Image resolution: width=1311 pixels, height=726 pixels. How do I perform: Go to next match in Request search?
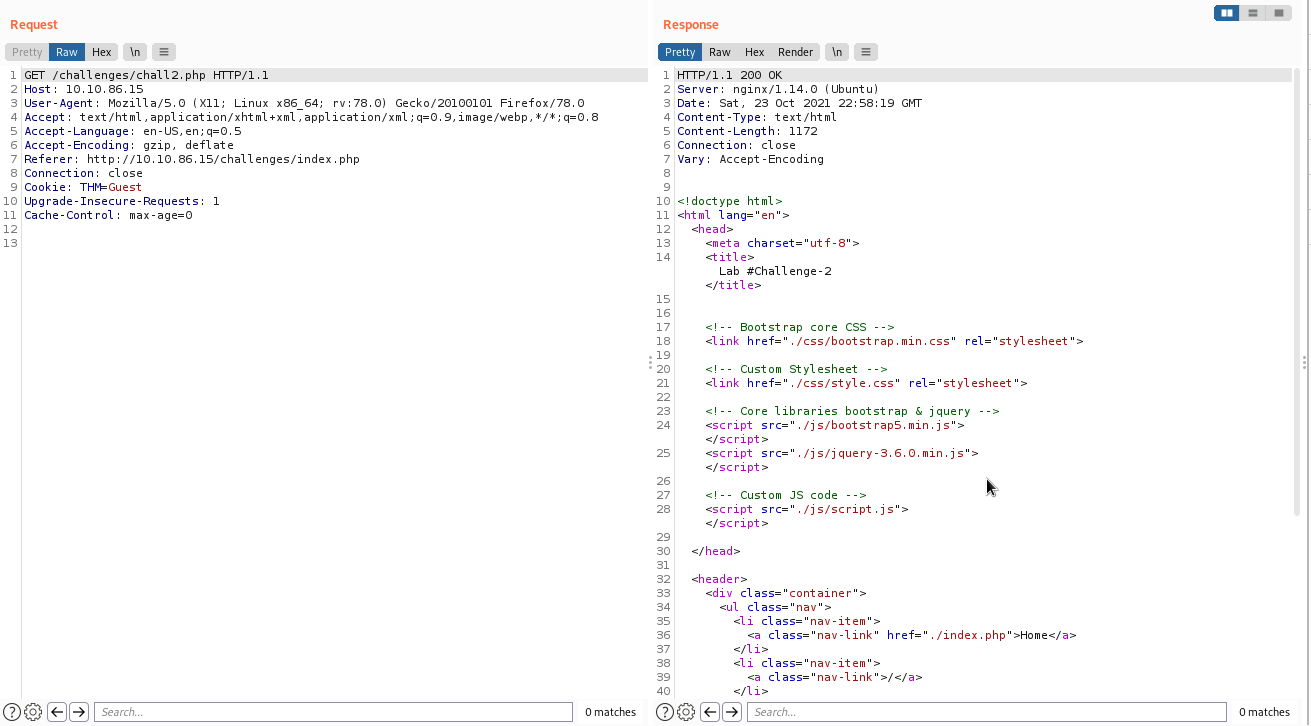tap(79, 712)
